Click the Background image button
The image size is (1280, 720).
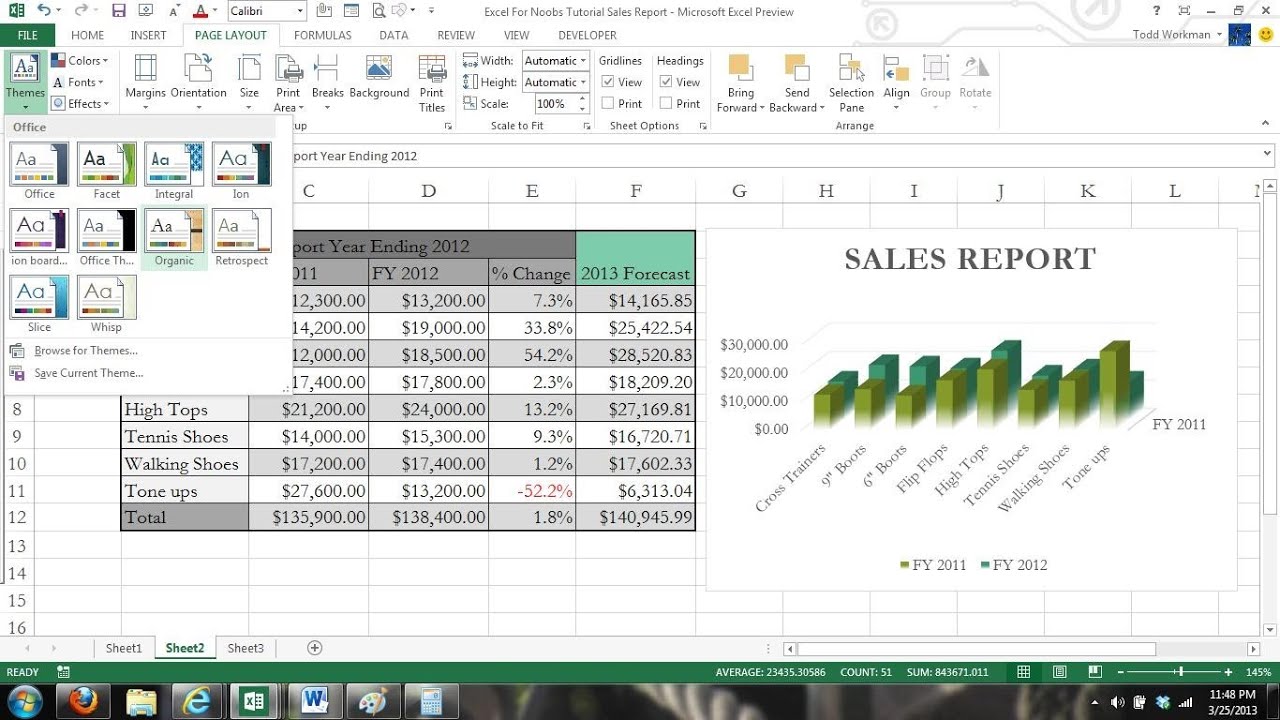click(379, 78)
